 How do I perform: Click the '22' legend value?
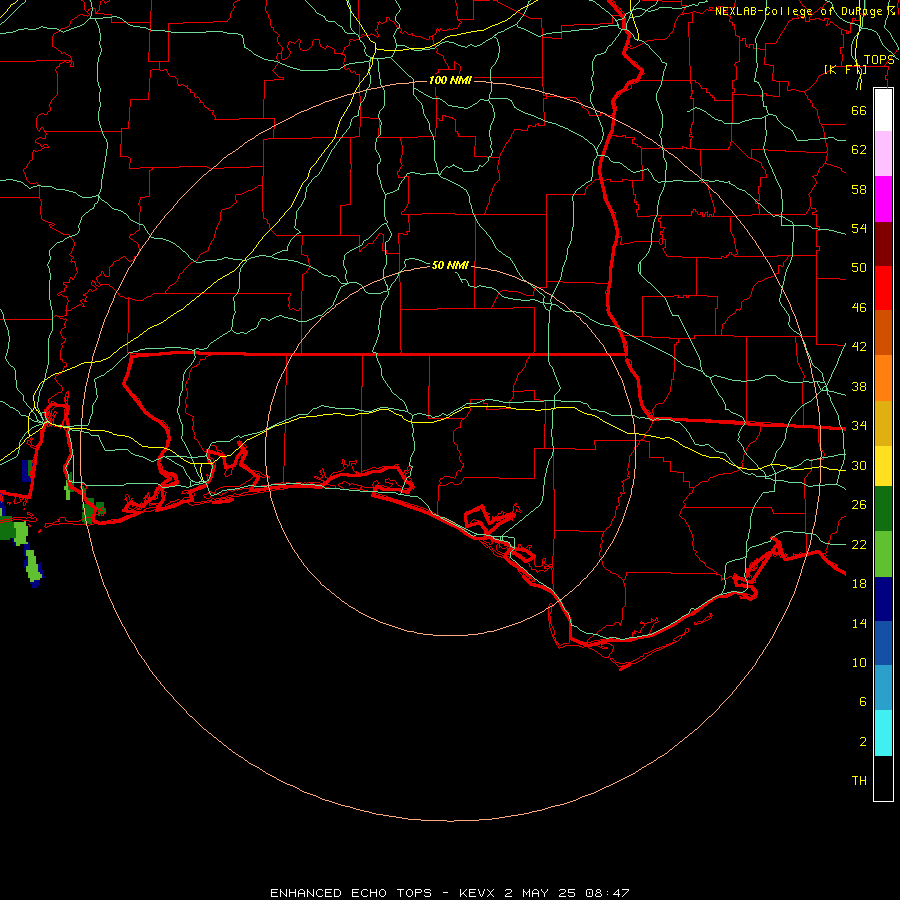[x=859, y=544]
